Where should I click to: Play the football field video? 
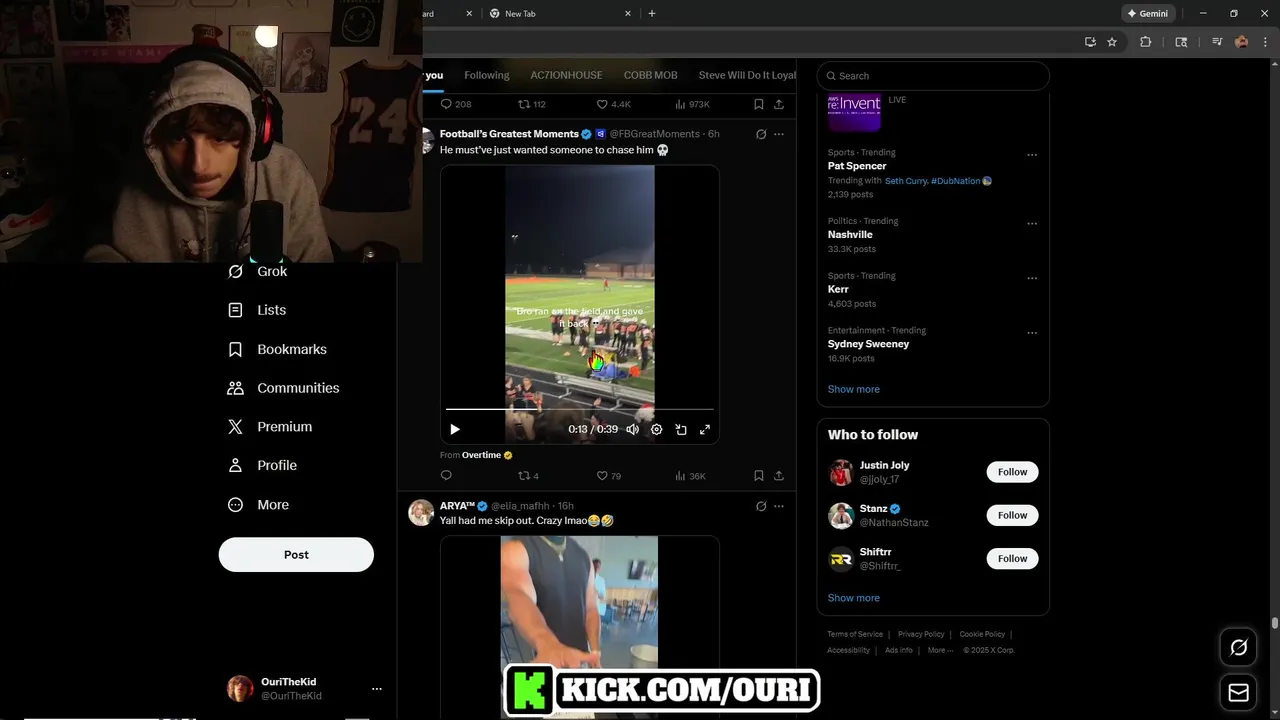[455, 429]
